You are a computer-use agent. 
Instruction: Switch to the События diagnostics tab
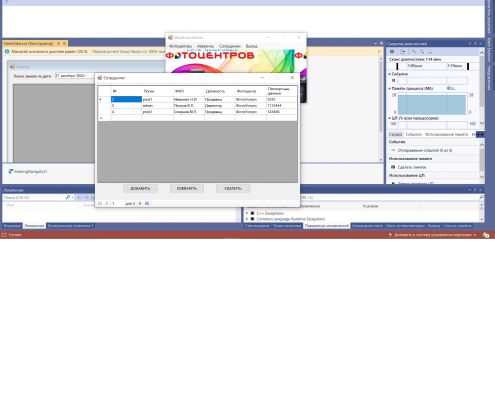click(x=414, y=134)
